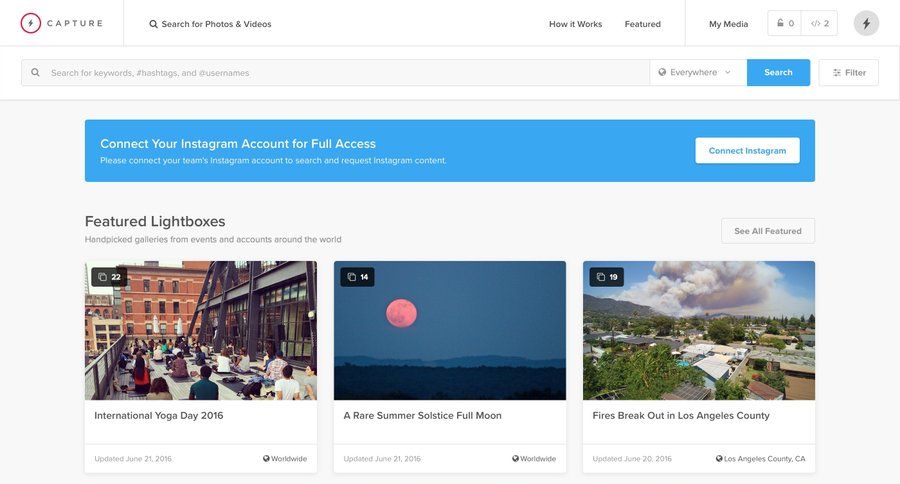
Task: Click See All Featured button
Action: (767, 231)
